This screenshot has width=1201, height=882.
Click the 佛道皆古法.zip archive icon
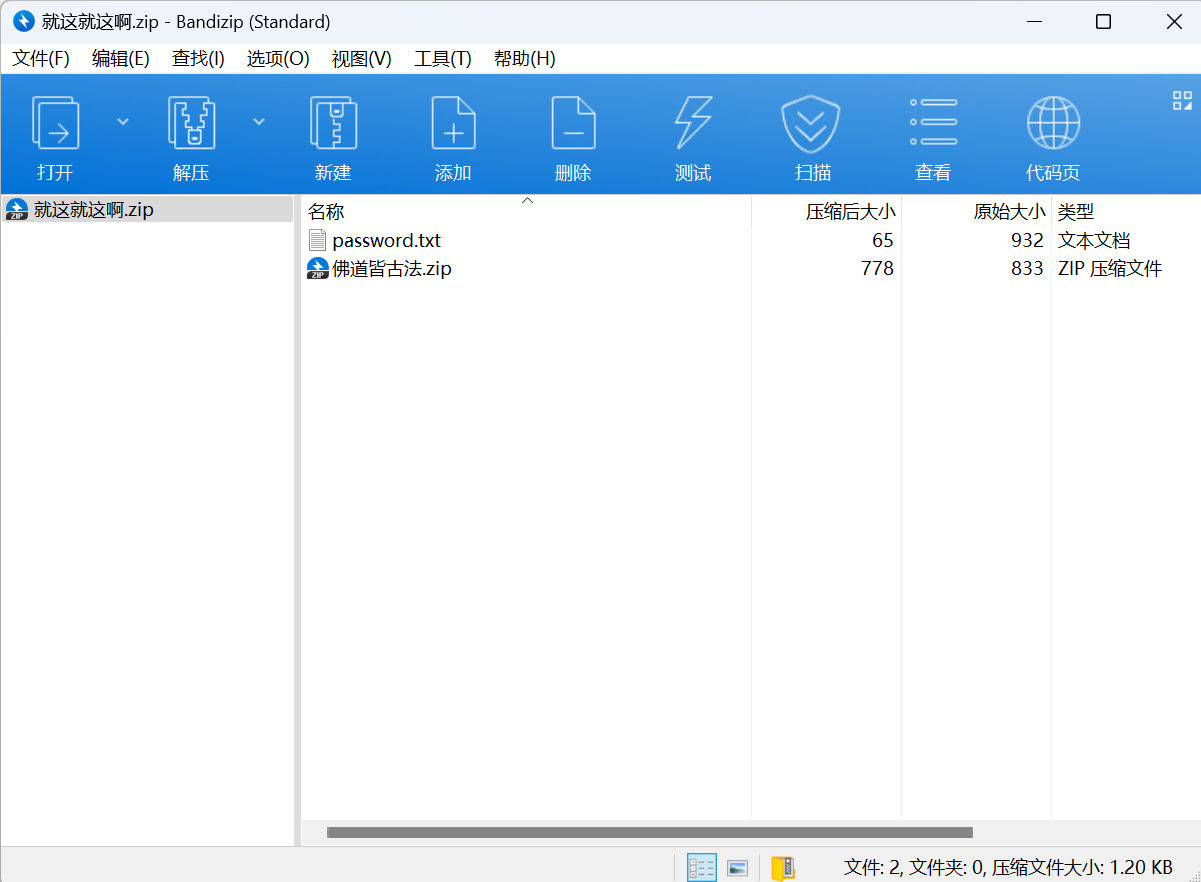(318, 268)
